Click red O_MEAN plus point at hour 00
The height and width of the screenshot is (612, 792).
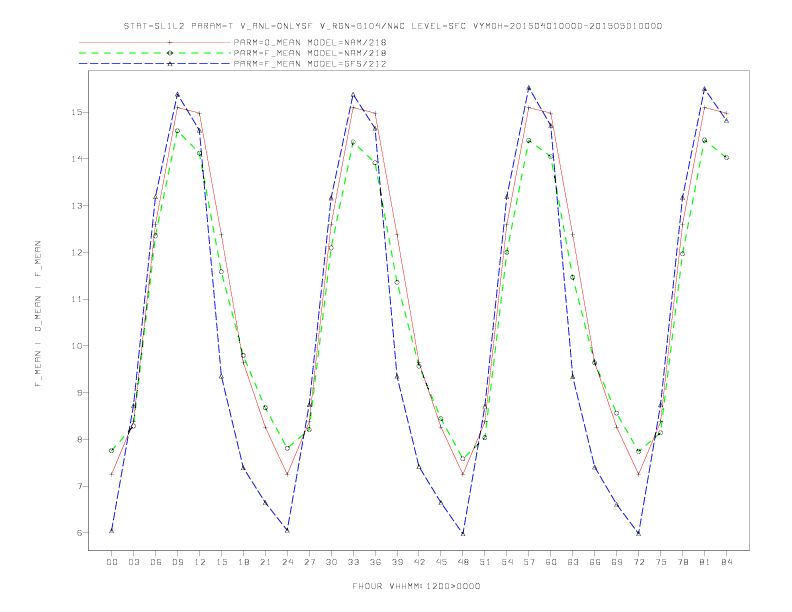click(112, 474)
